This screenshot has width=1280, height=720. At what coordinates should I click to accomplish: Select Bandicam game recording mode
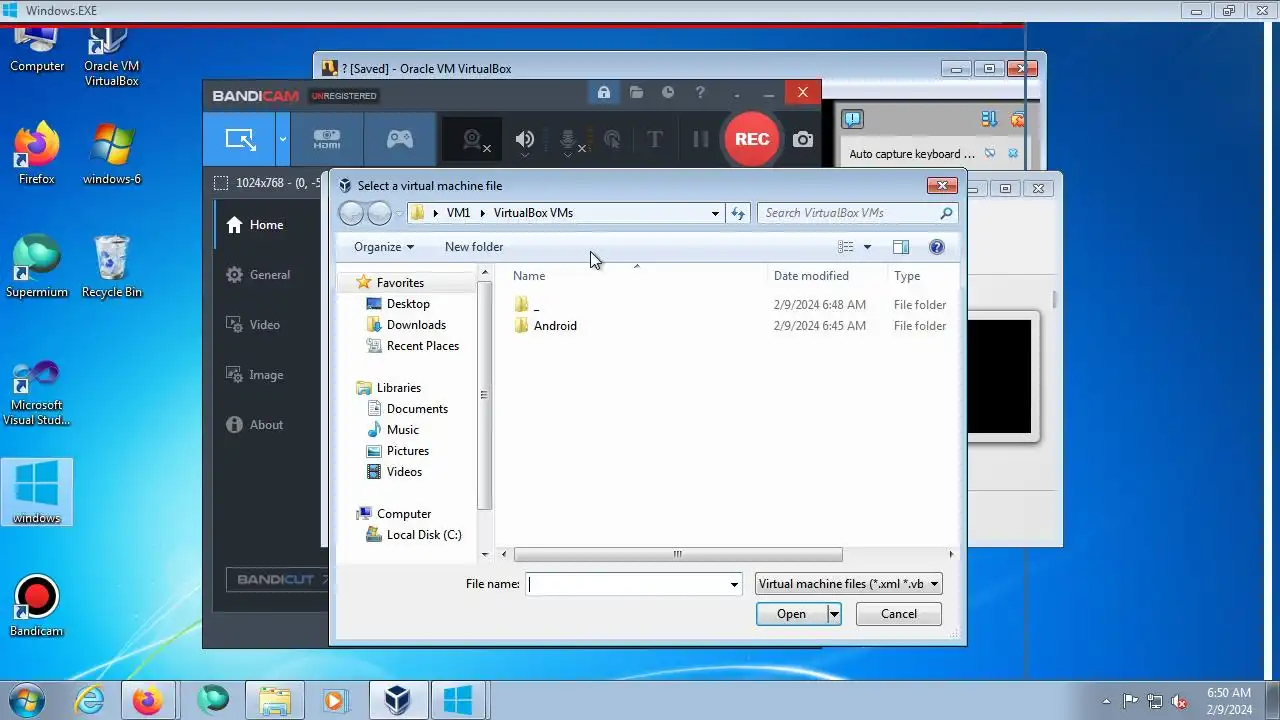coord(400,139)
